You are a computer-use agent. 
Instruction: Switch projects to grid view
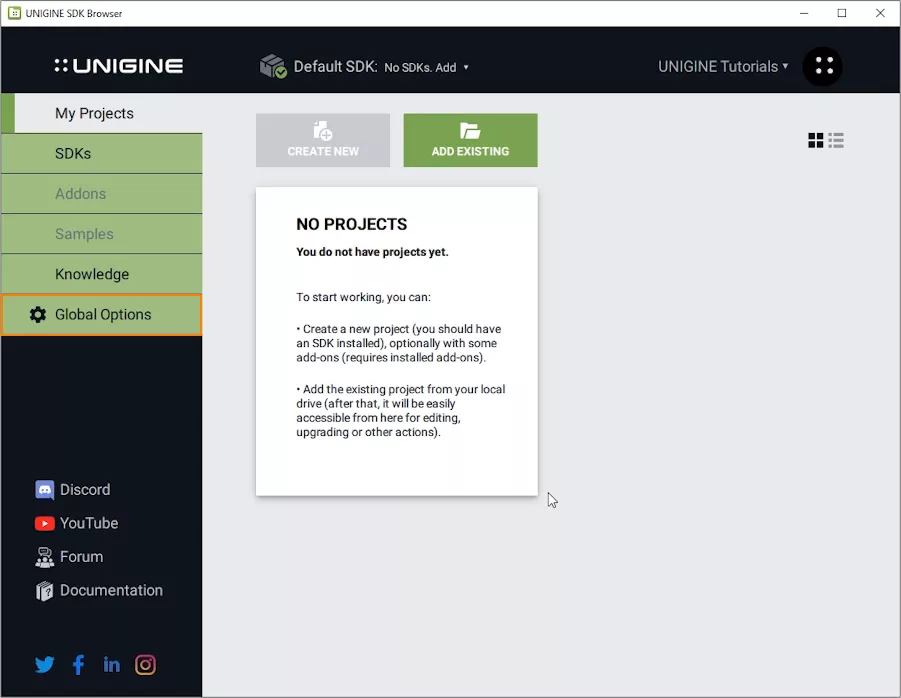815,140
